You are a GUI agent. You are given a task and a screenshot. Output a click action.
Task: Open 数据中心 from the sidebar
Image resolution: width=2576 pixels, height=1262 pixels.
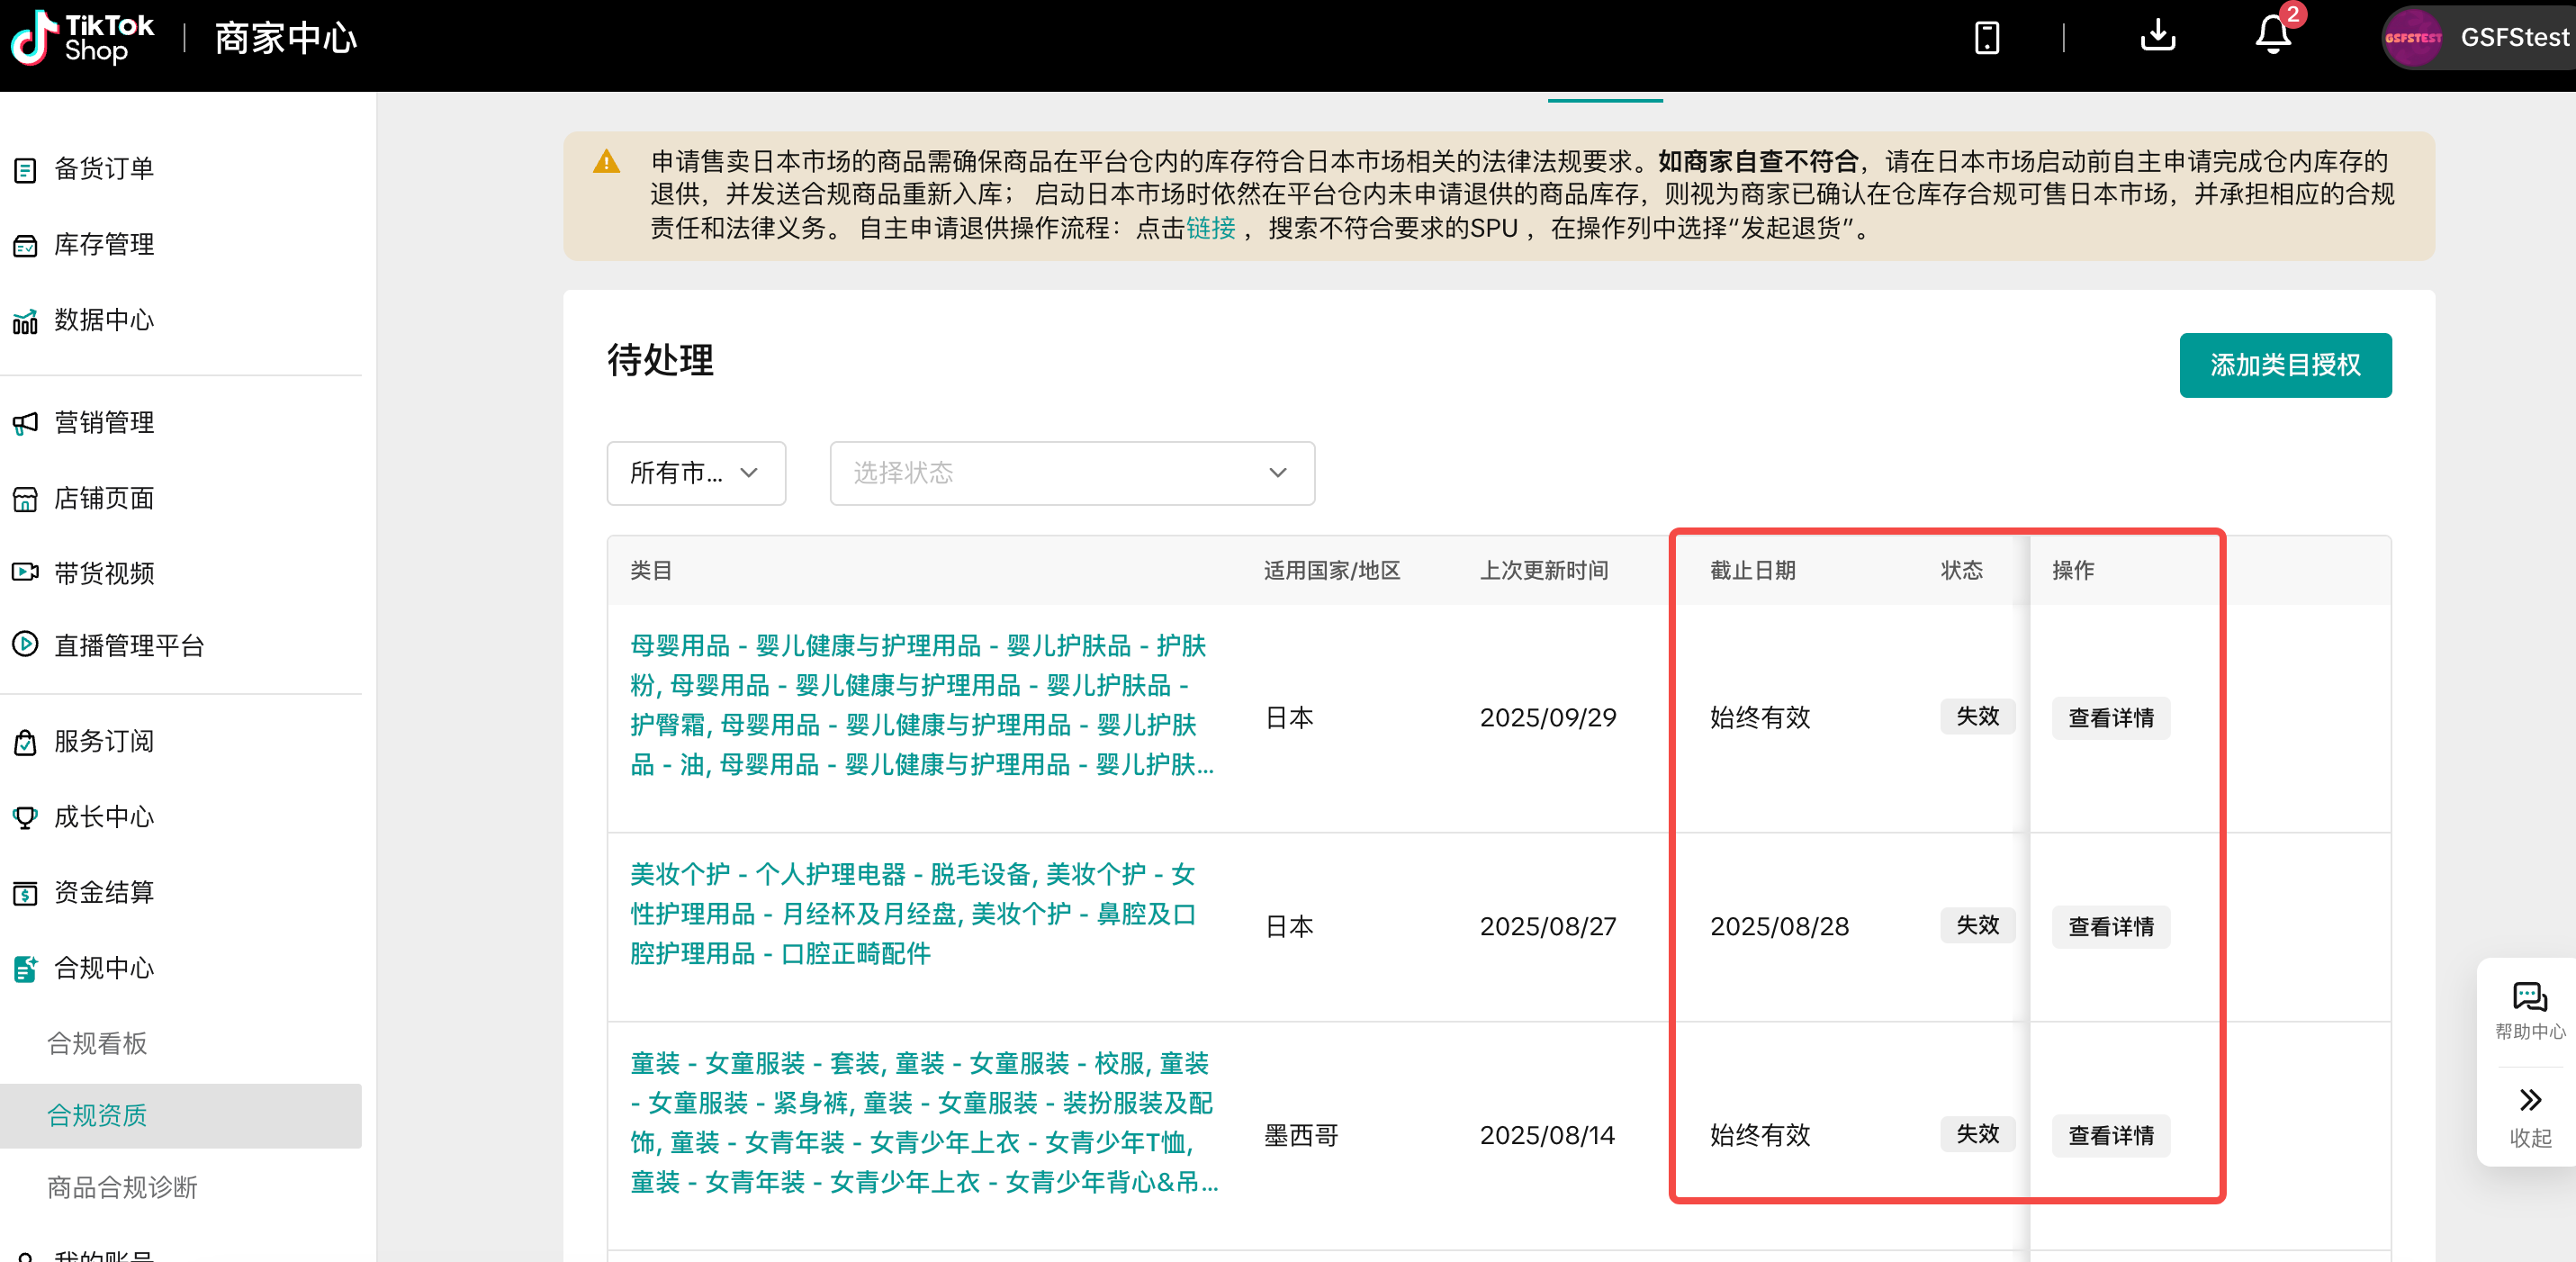103,320
